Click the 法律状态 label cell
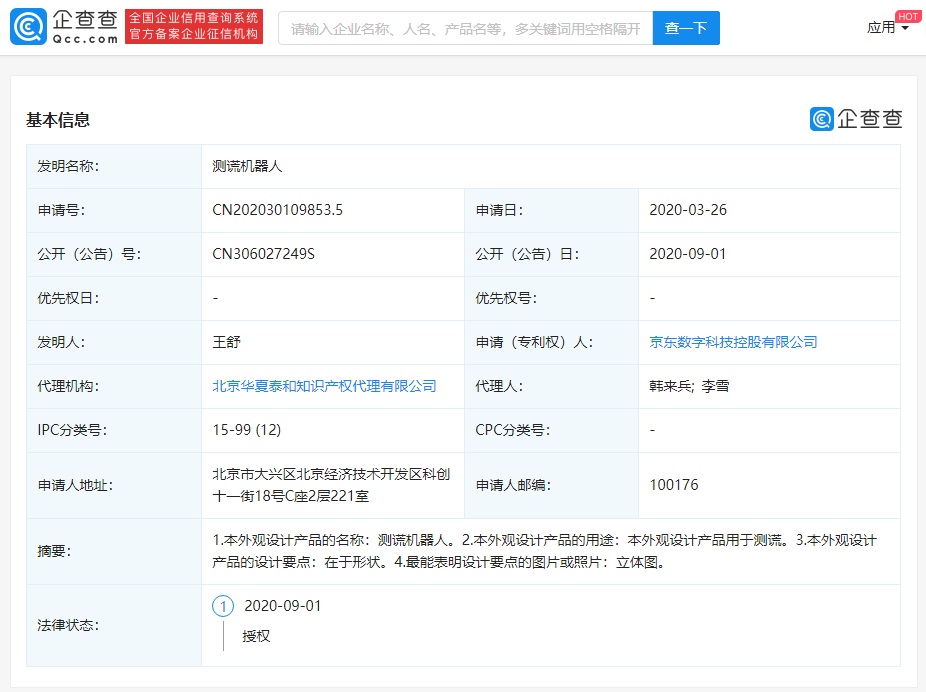The image size is (926, 692). 114,626
